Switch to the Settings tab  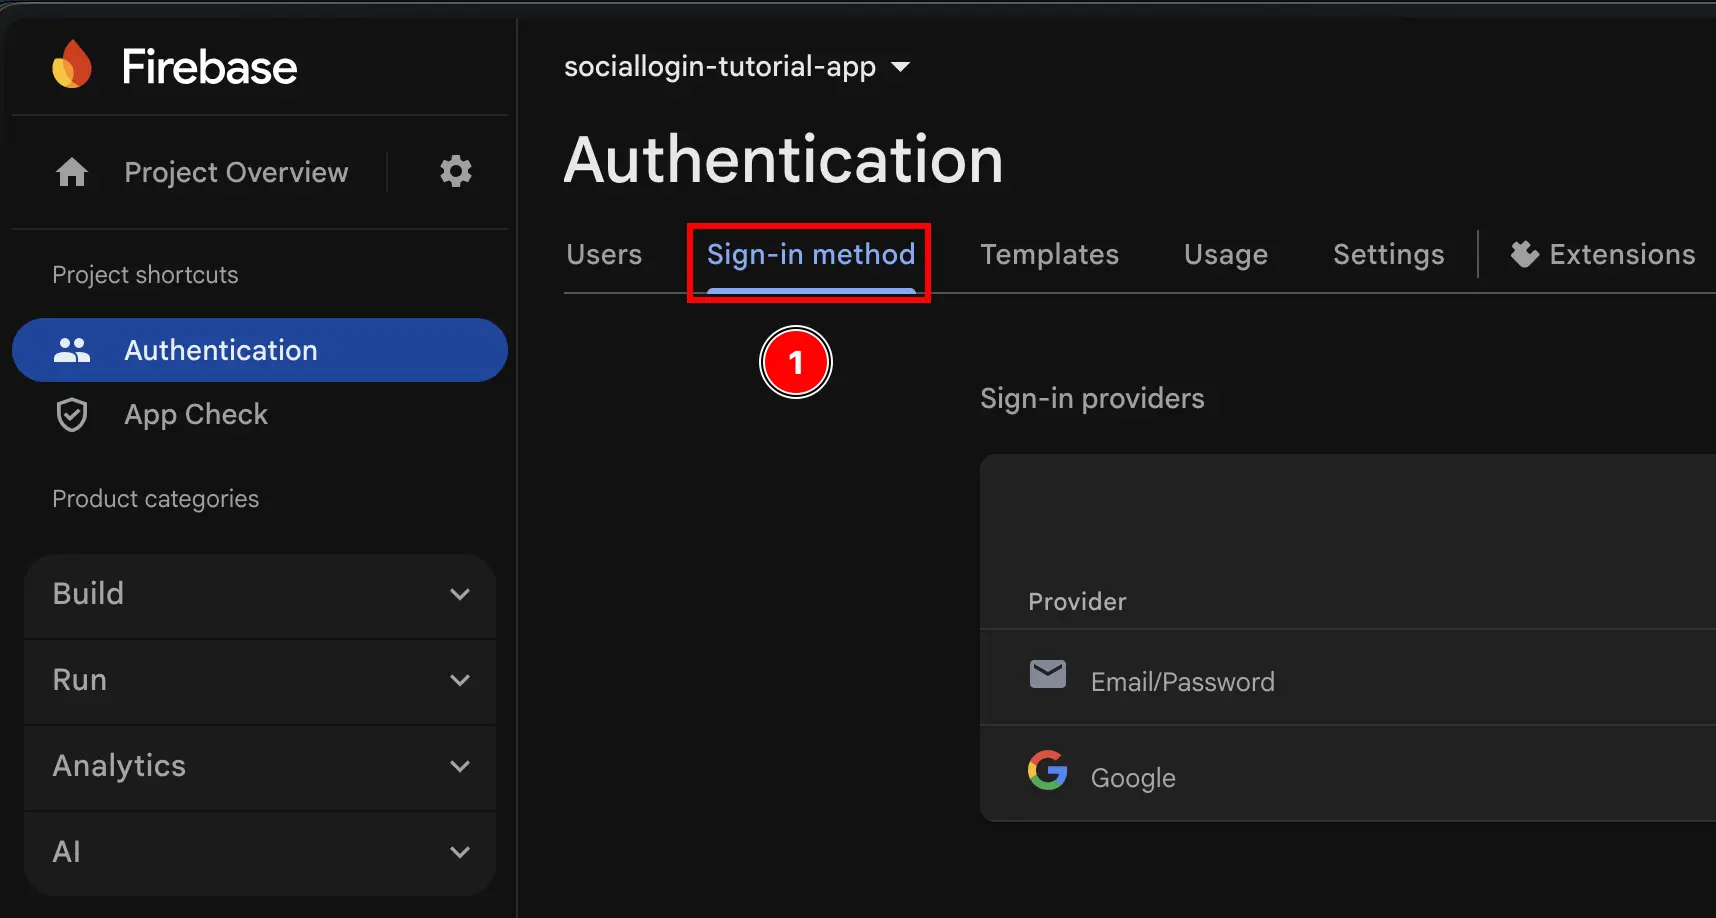1388,254
